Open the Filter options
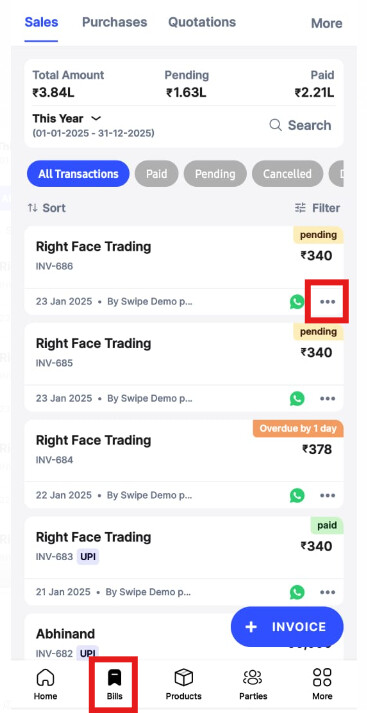The width and height of the screenshot is (367, 713). [x=317, y=208]
